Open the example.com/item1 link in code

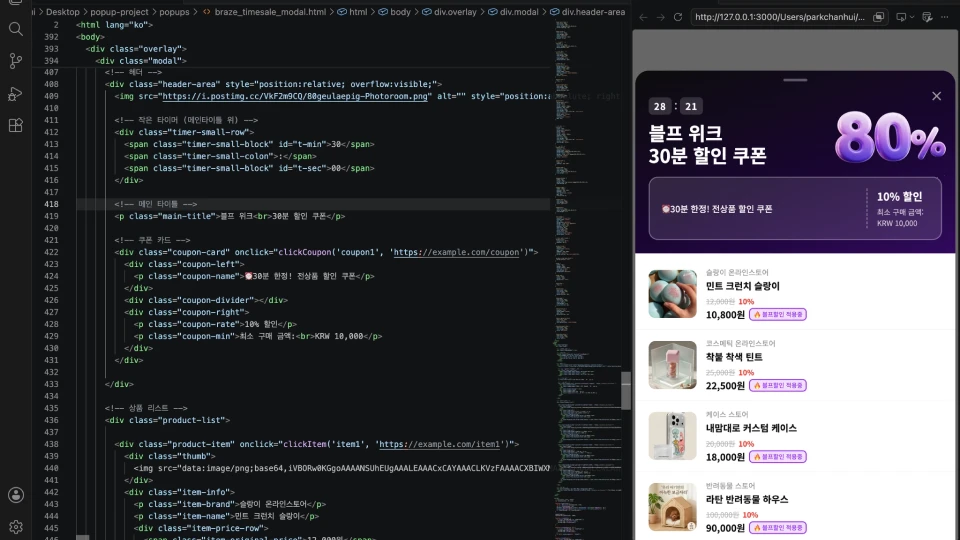440,444
